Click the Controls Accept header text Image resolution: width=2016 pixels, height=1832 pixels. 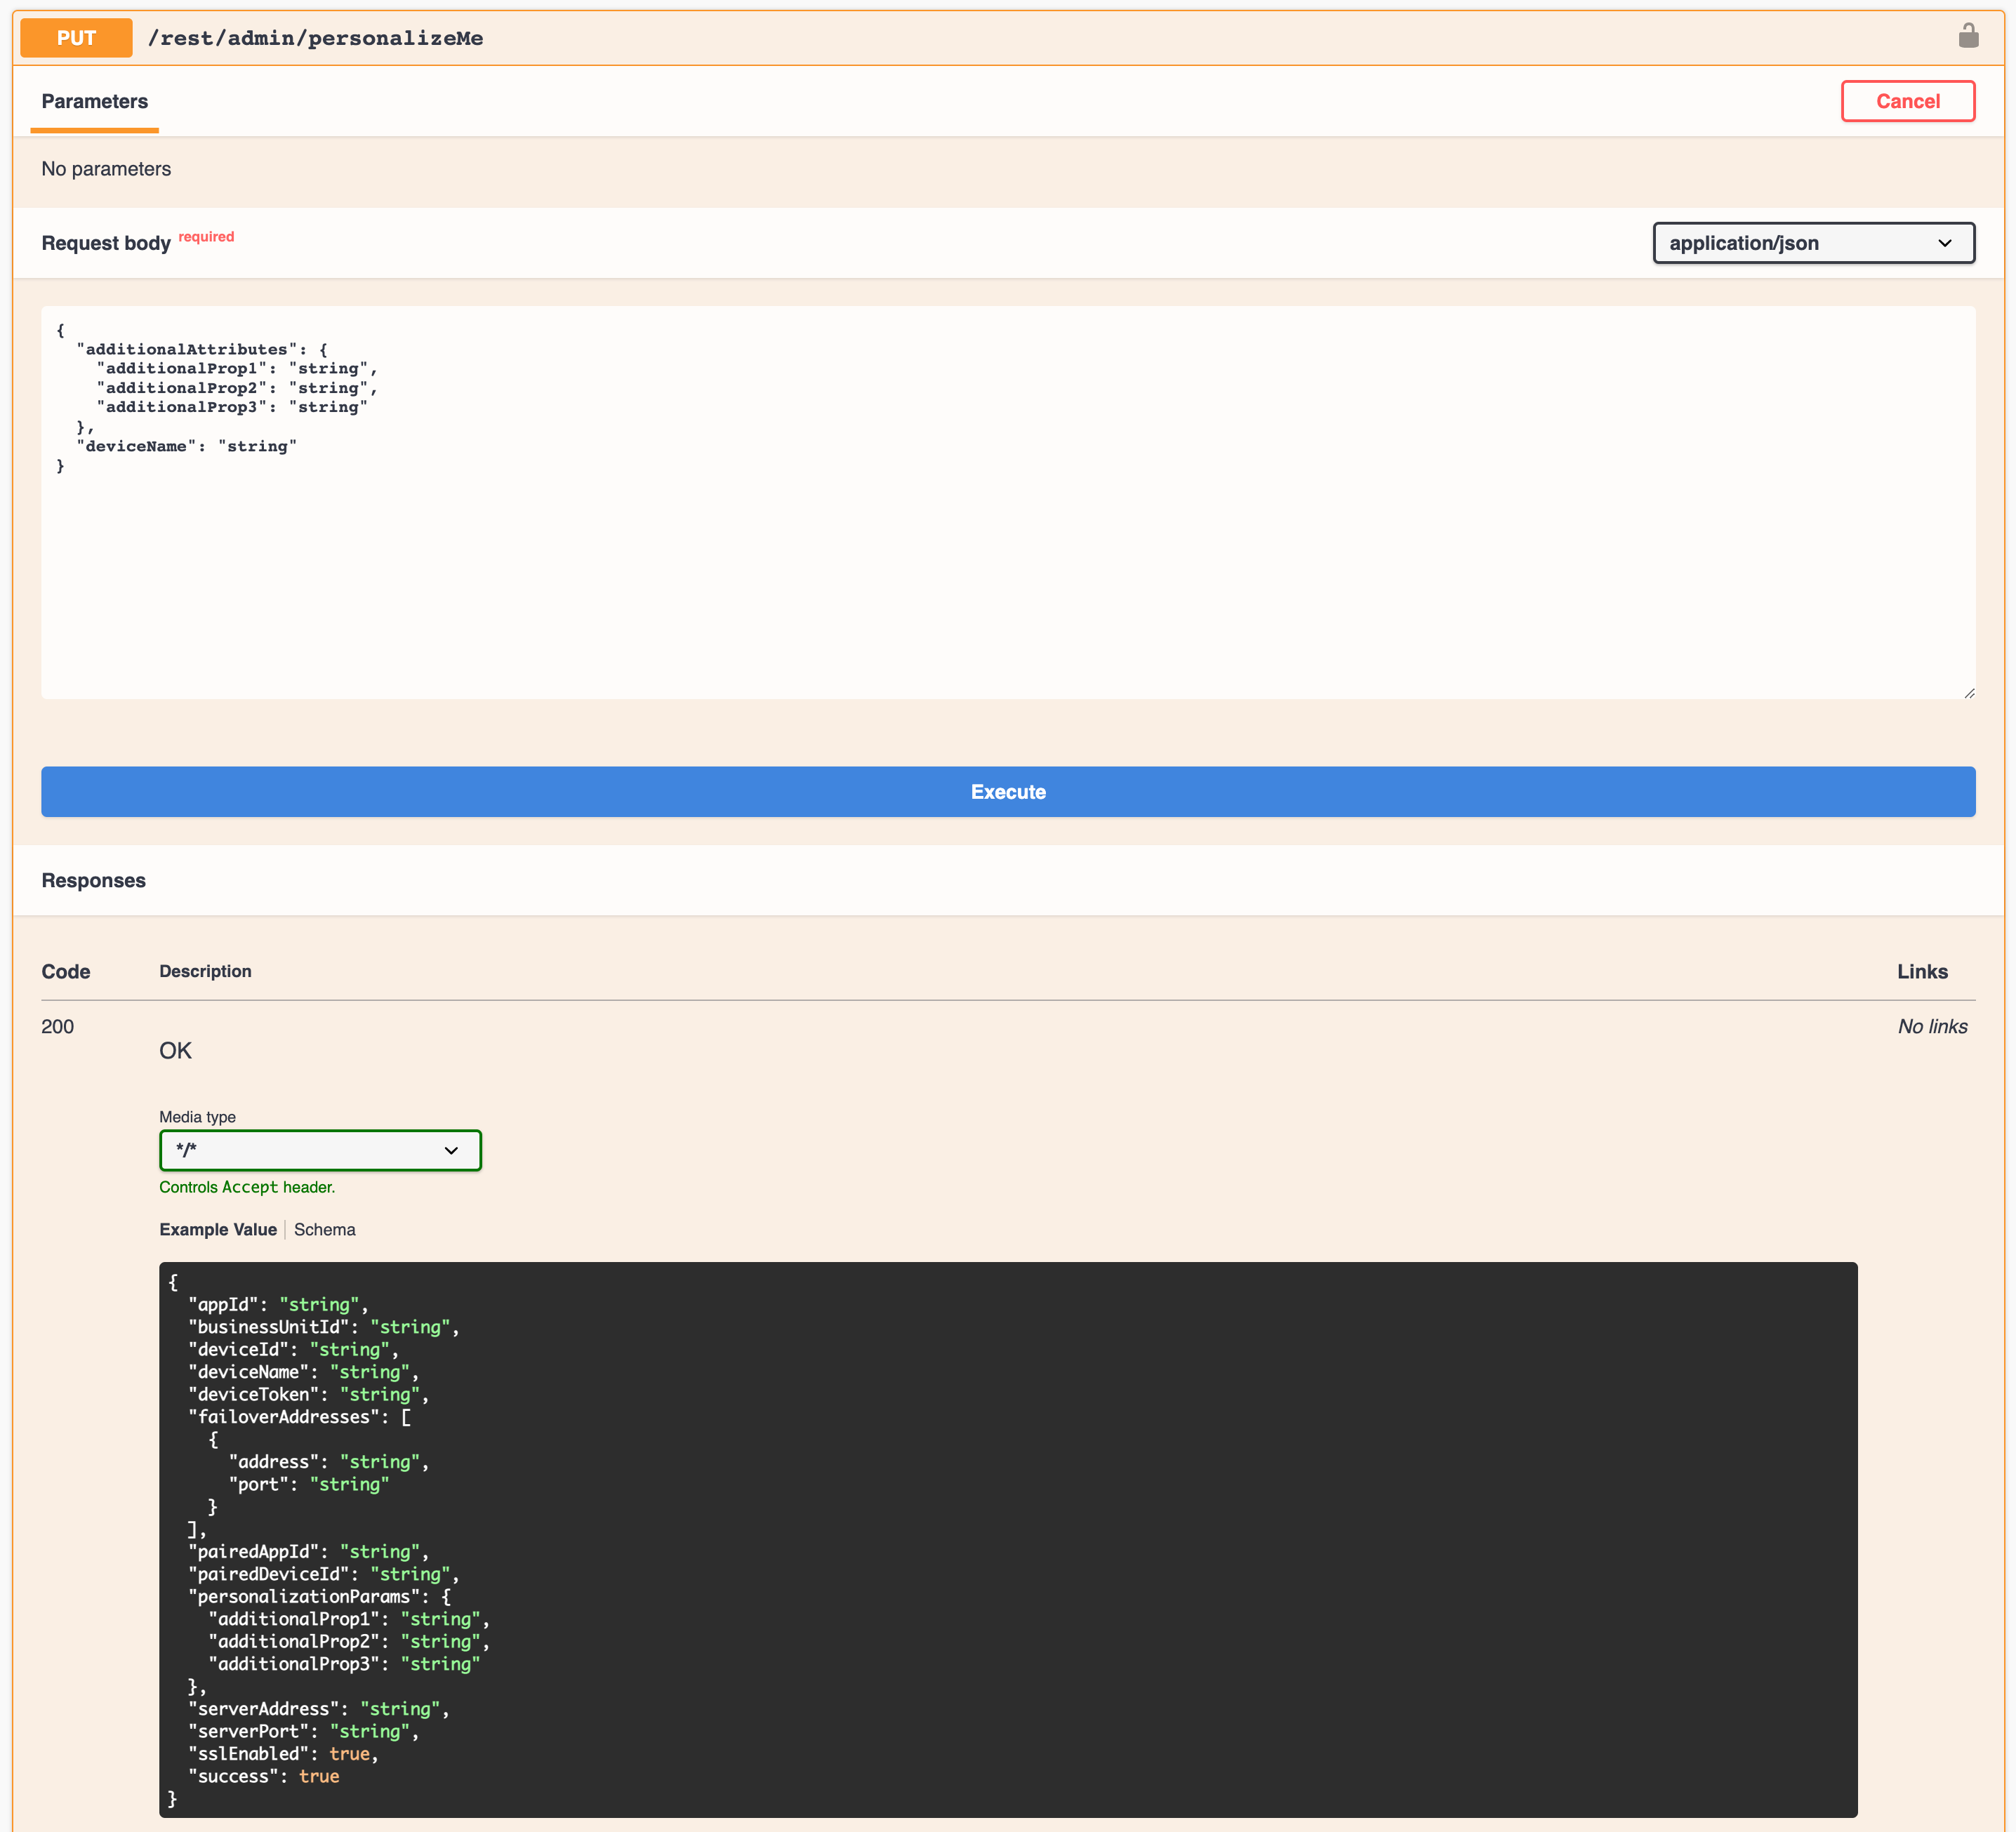(247, 1187)
